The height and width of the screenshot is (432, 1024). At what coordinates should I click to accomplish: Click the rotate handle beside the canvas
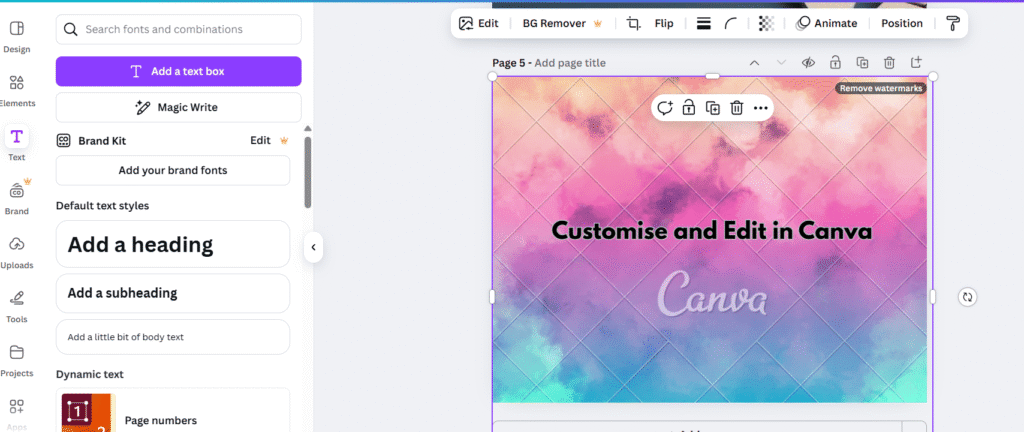967,297
